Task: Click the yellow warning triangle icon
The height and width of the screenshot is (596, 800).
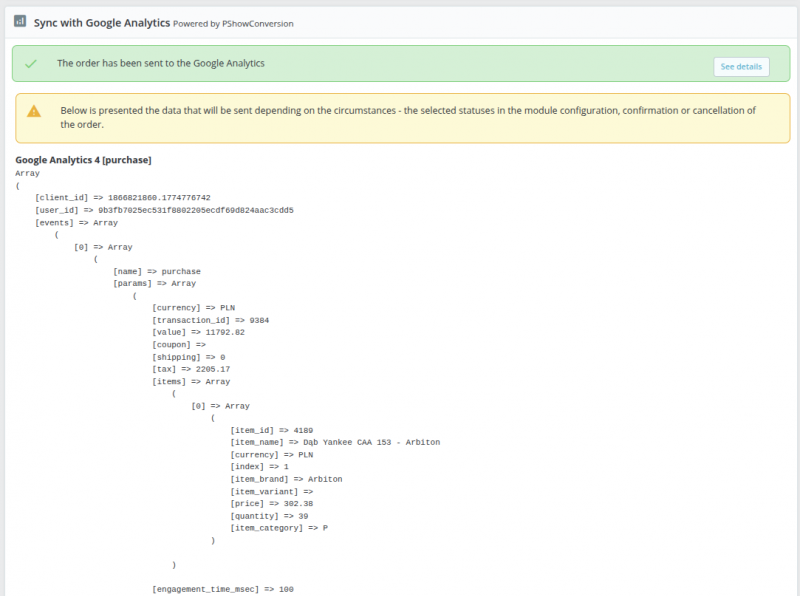Action: [34, 111]
